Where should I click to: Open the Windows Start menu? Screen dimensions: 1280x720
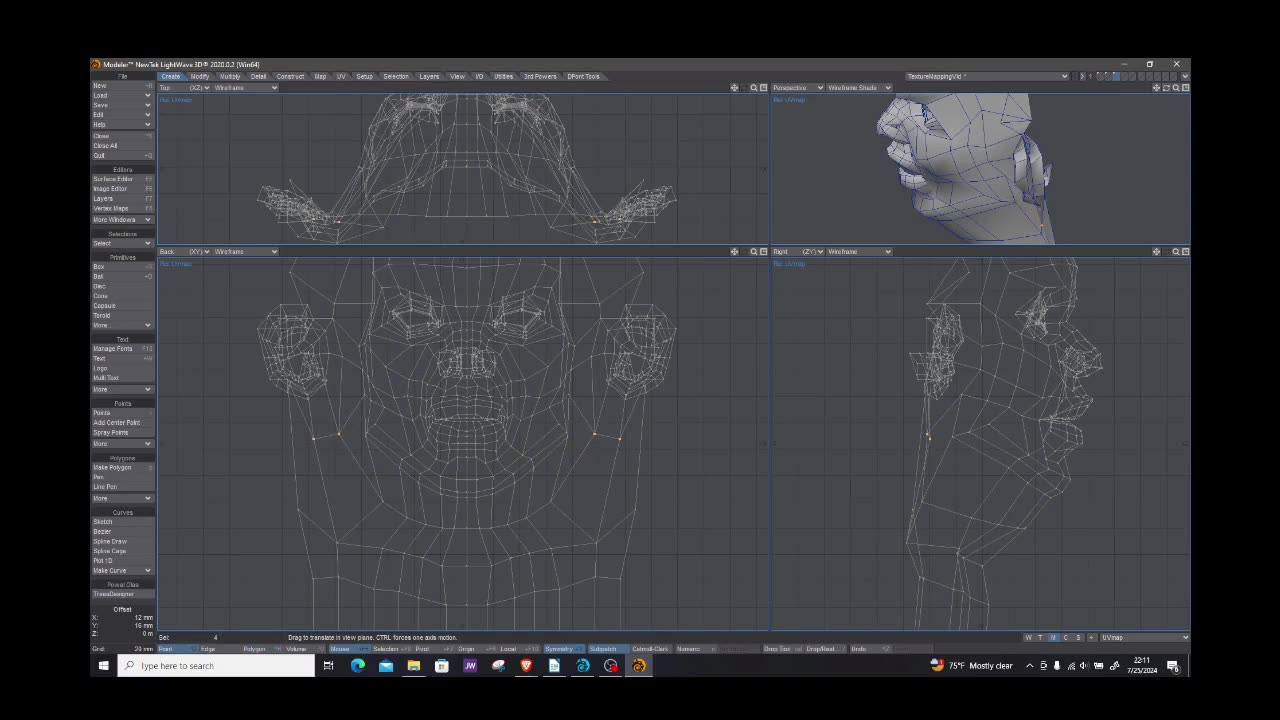point(103,666)
